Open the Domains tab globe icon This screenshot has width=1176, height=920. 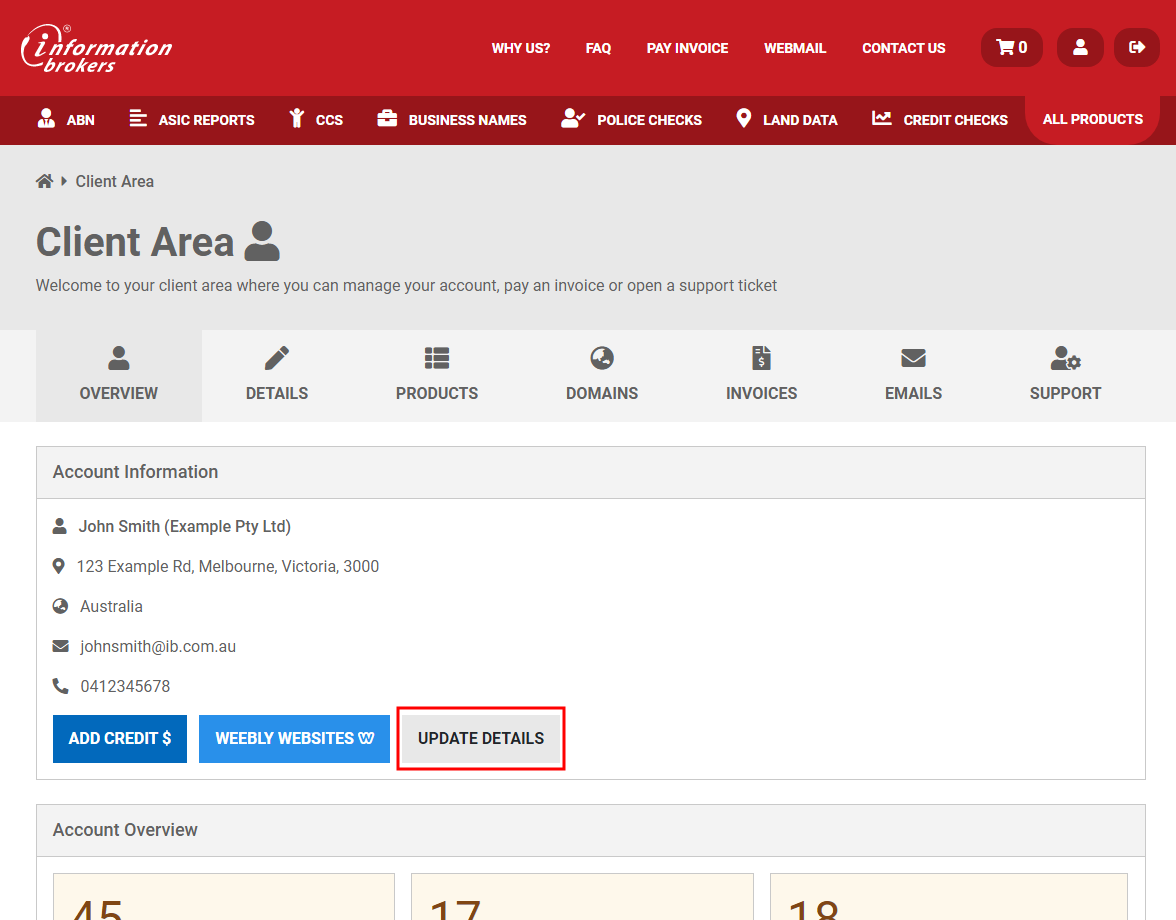coord(602,358)
